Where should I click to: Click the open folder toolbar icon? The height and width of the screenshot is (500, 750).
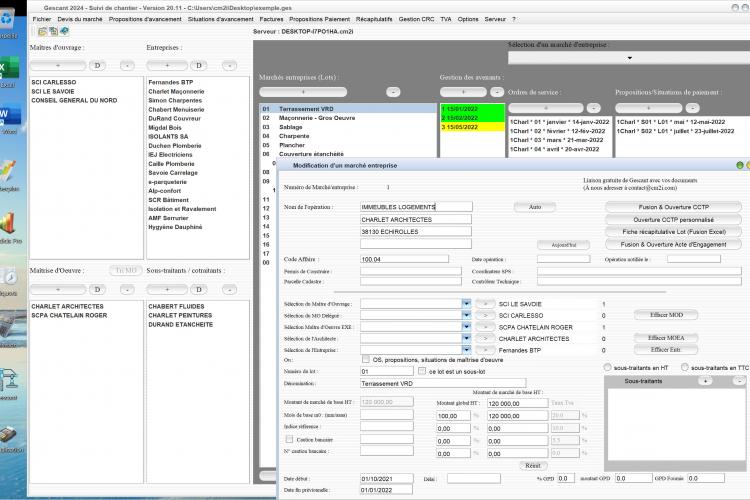coord(43,32)
